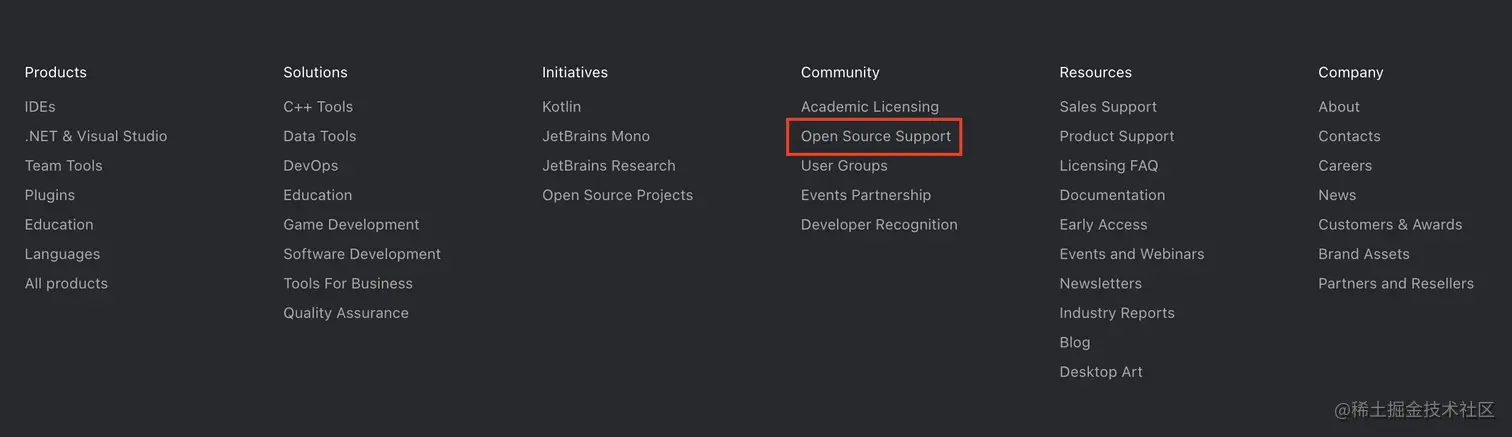The width and height of the screenshot is (1512, 437).
Task: Open Careers under Company
Action: 1345,166
